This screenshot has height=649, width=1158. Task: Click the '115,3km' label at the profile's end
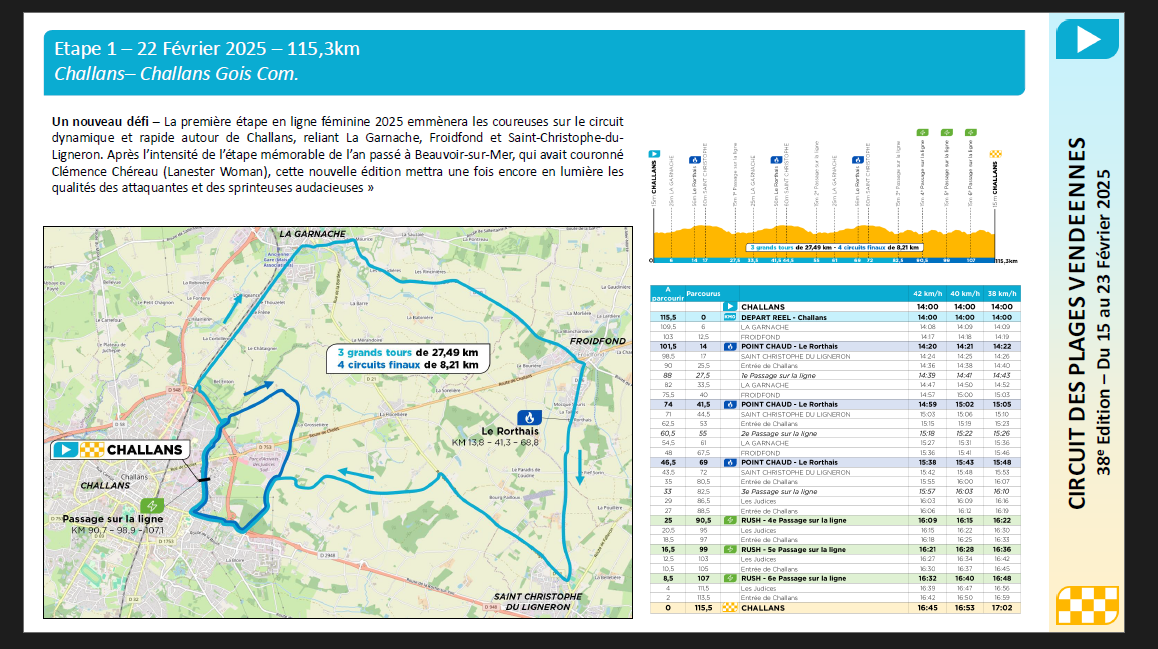click(x=1006, y=261)
